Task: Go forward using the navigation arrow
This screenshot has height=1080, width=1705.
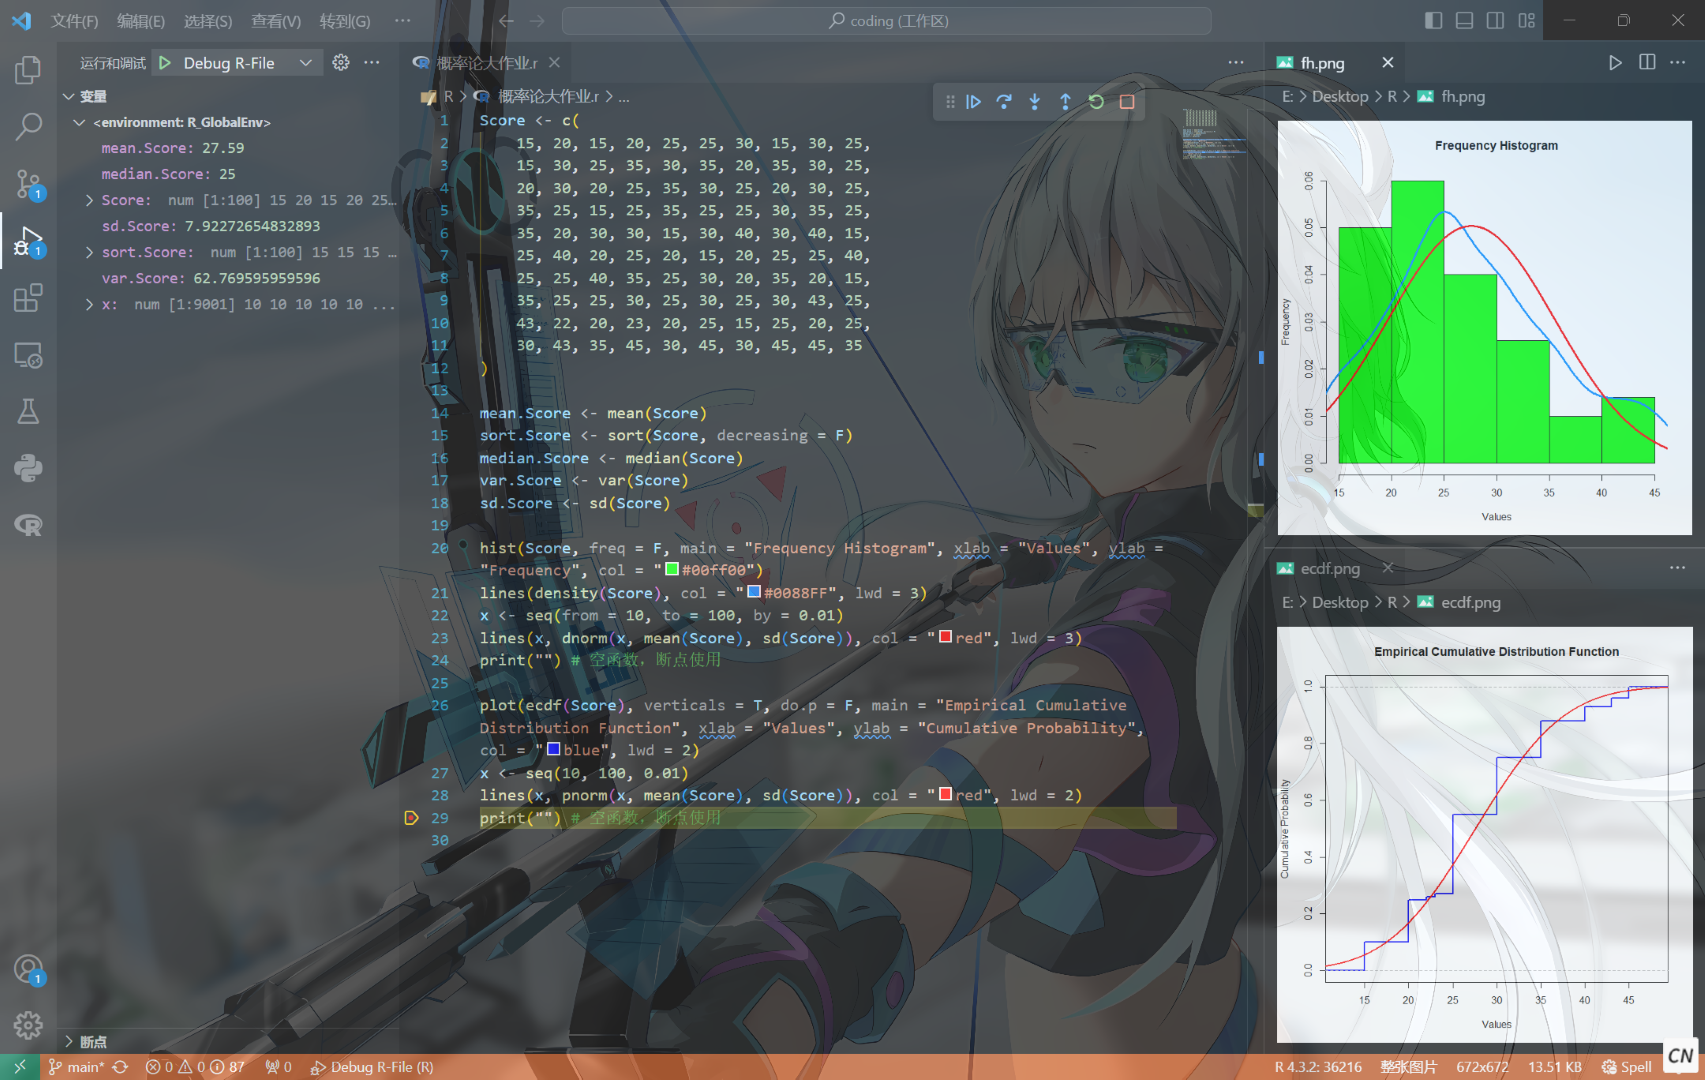Action: [x=537, y=21]
